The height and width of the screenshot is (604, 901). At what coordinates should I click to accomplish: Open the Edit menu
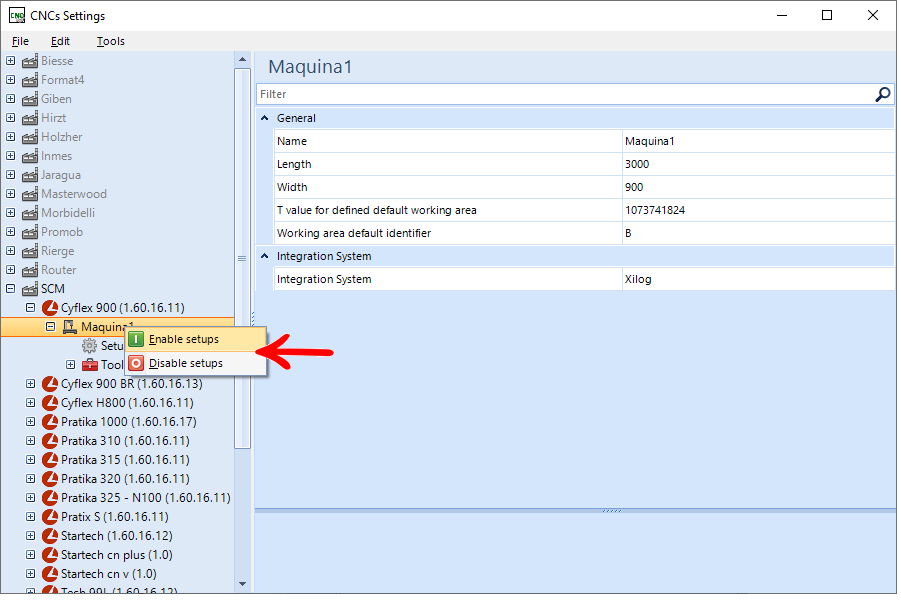pyautogui.click(x=60, y=41)
